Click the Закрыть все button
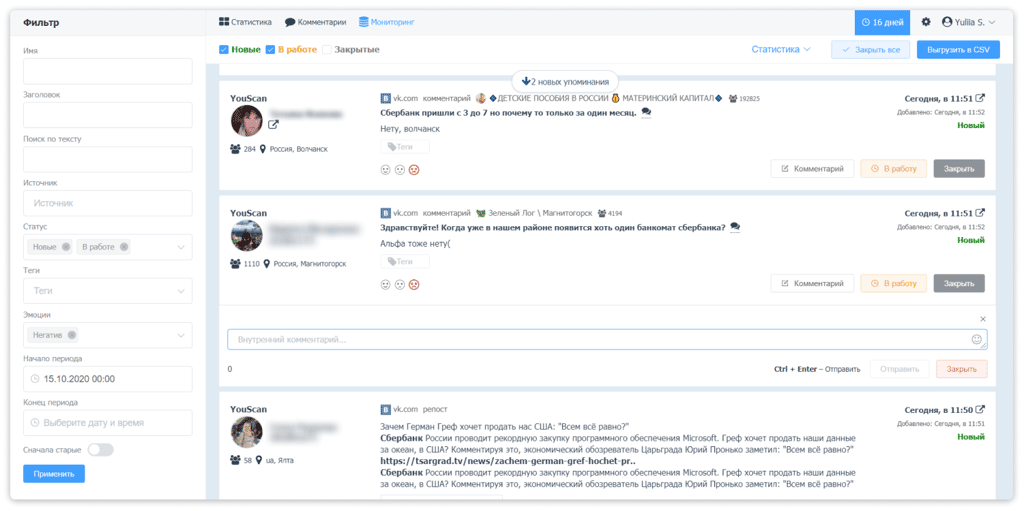Image resolution: width=1024 pixels, height=511 pixels. point(870,50)
